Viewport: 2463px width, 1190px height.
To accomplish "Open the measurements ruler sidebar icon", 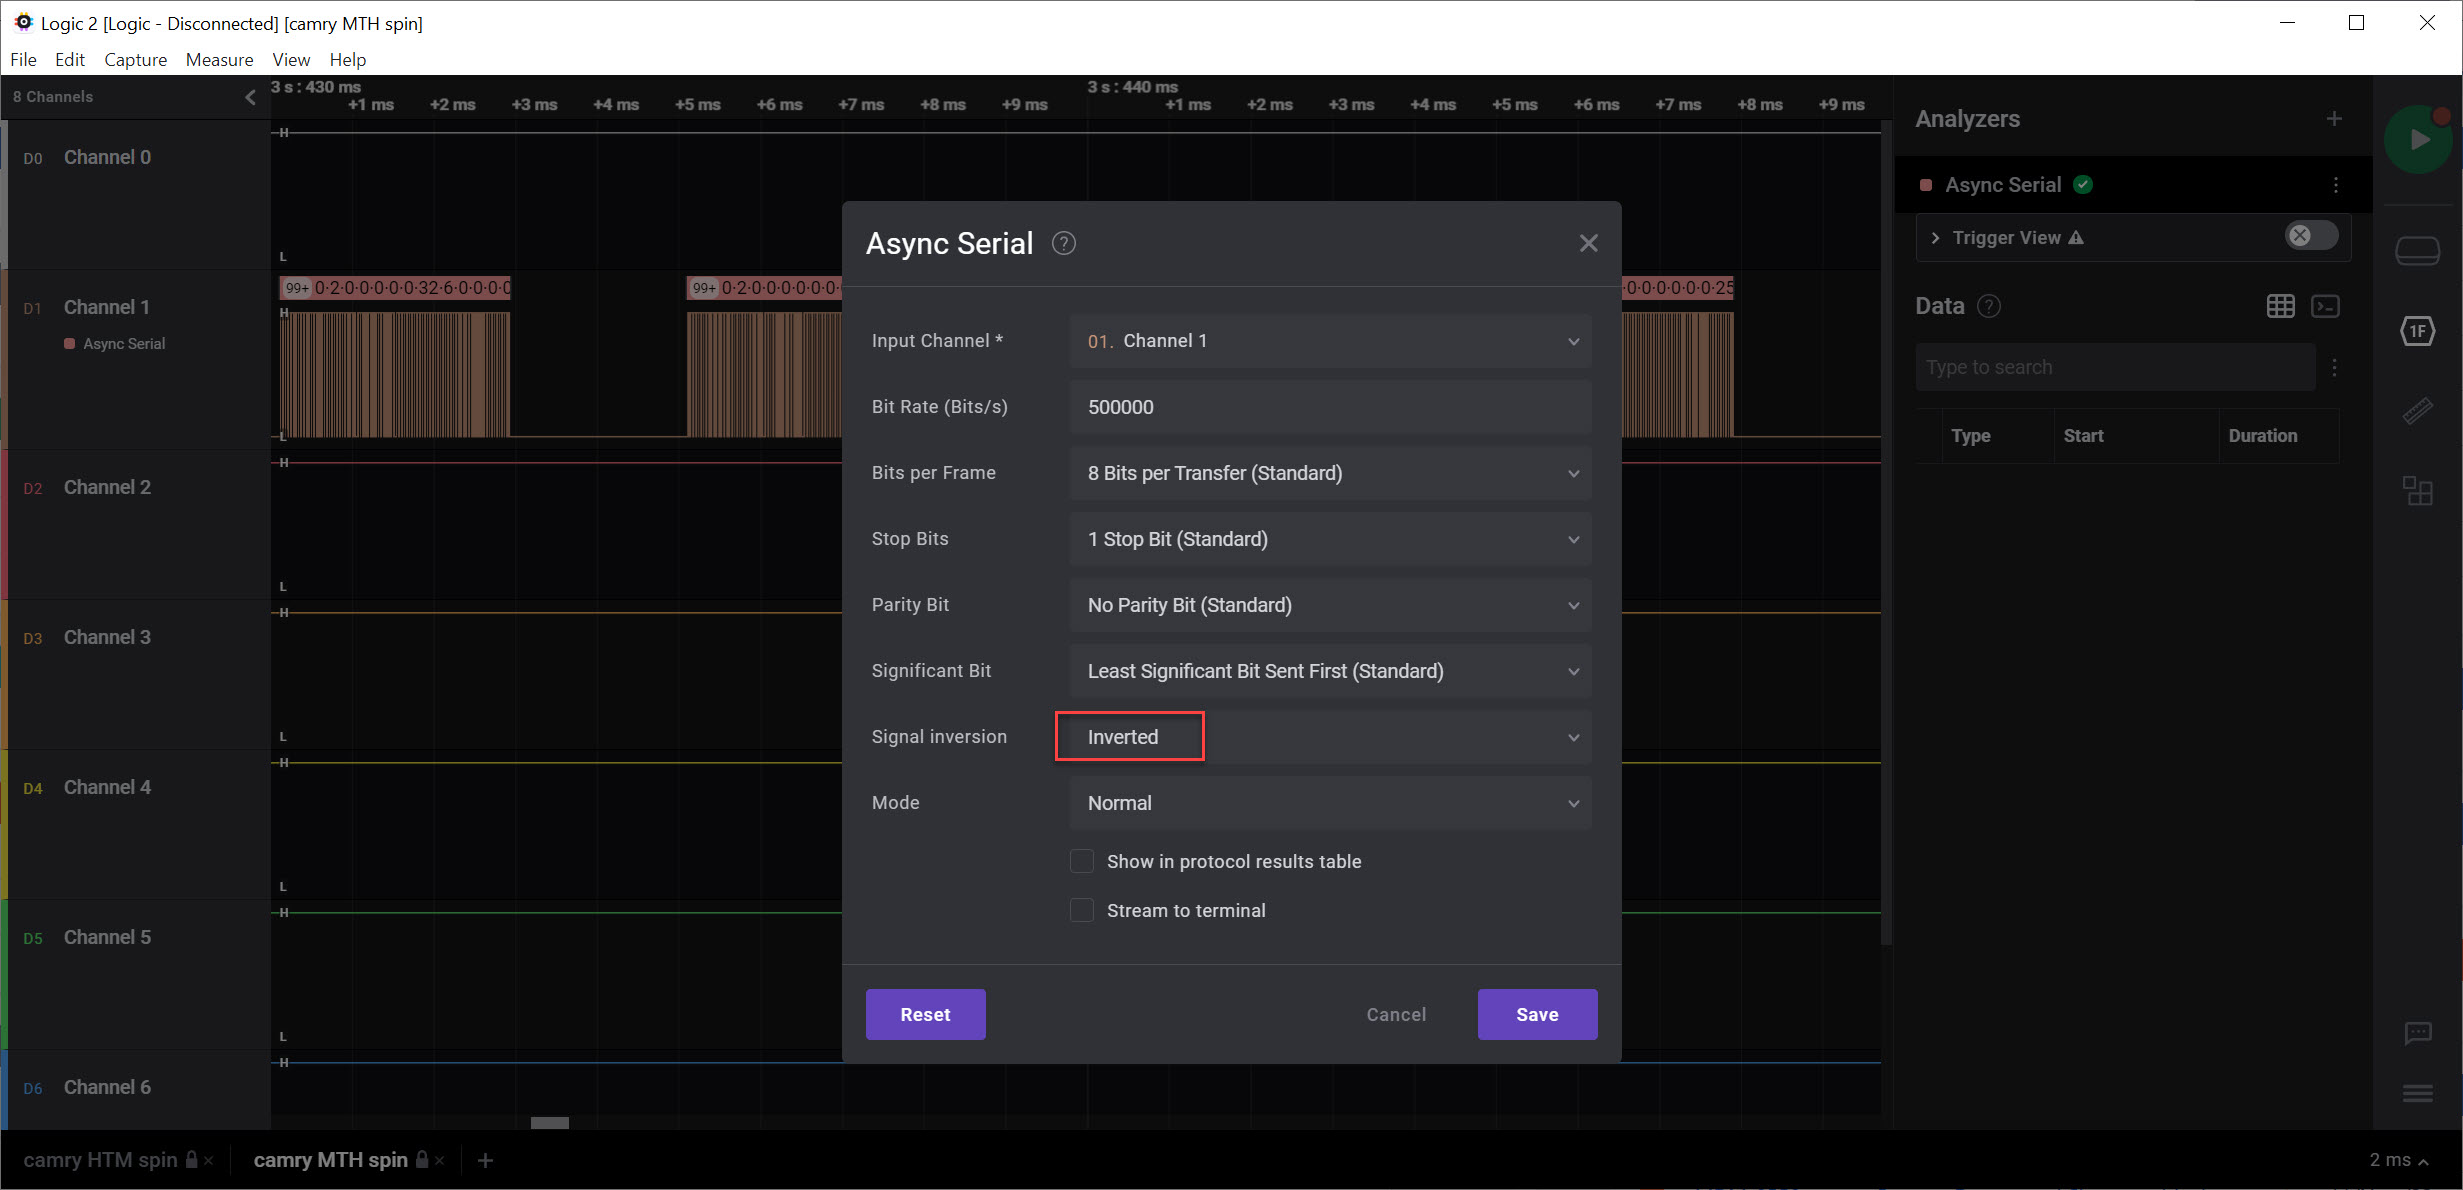I will 2418,411.
